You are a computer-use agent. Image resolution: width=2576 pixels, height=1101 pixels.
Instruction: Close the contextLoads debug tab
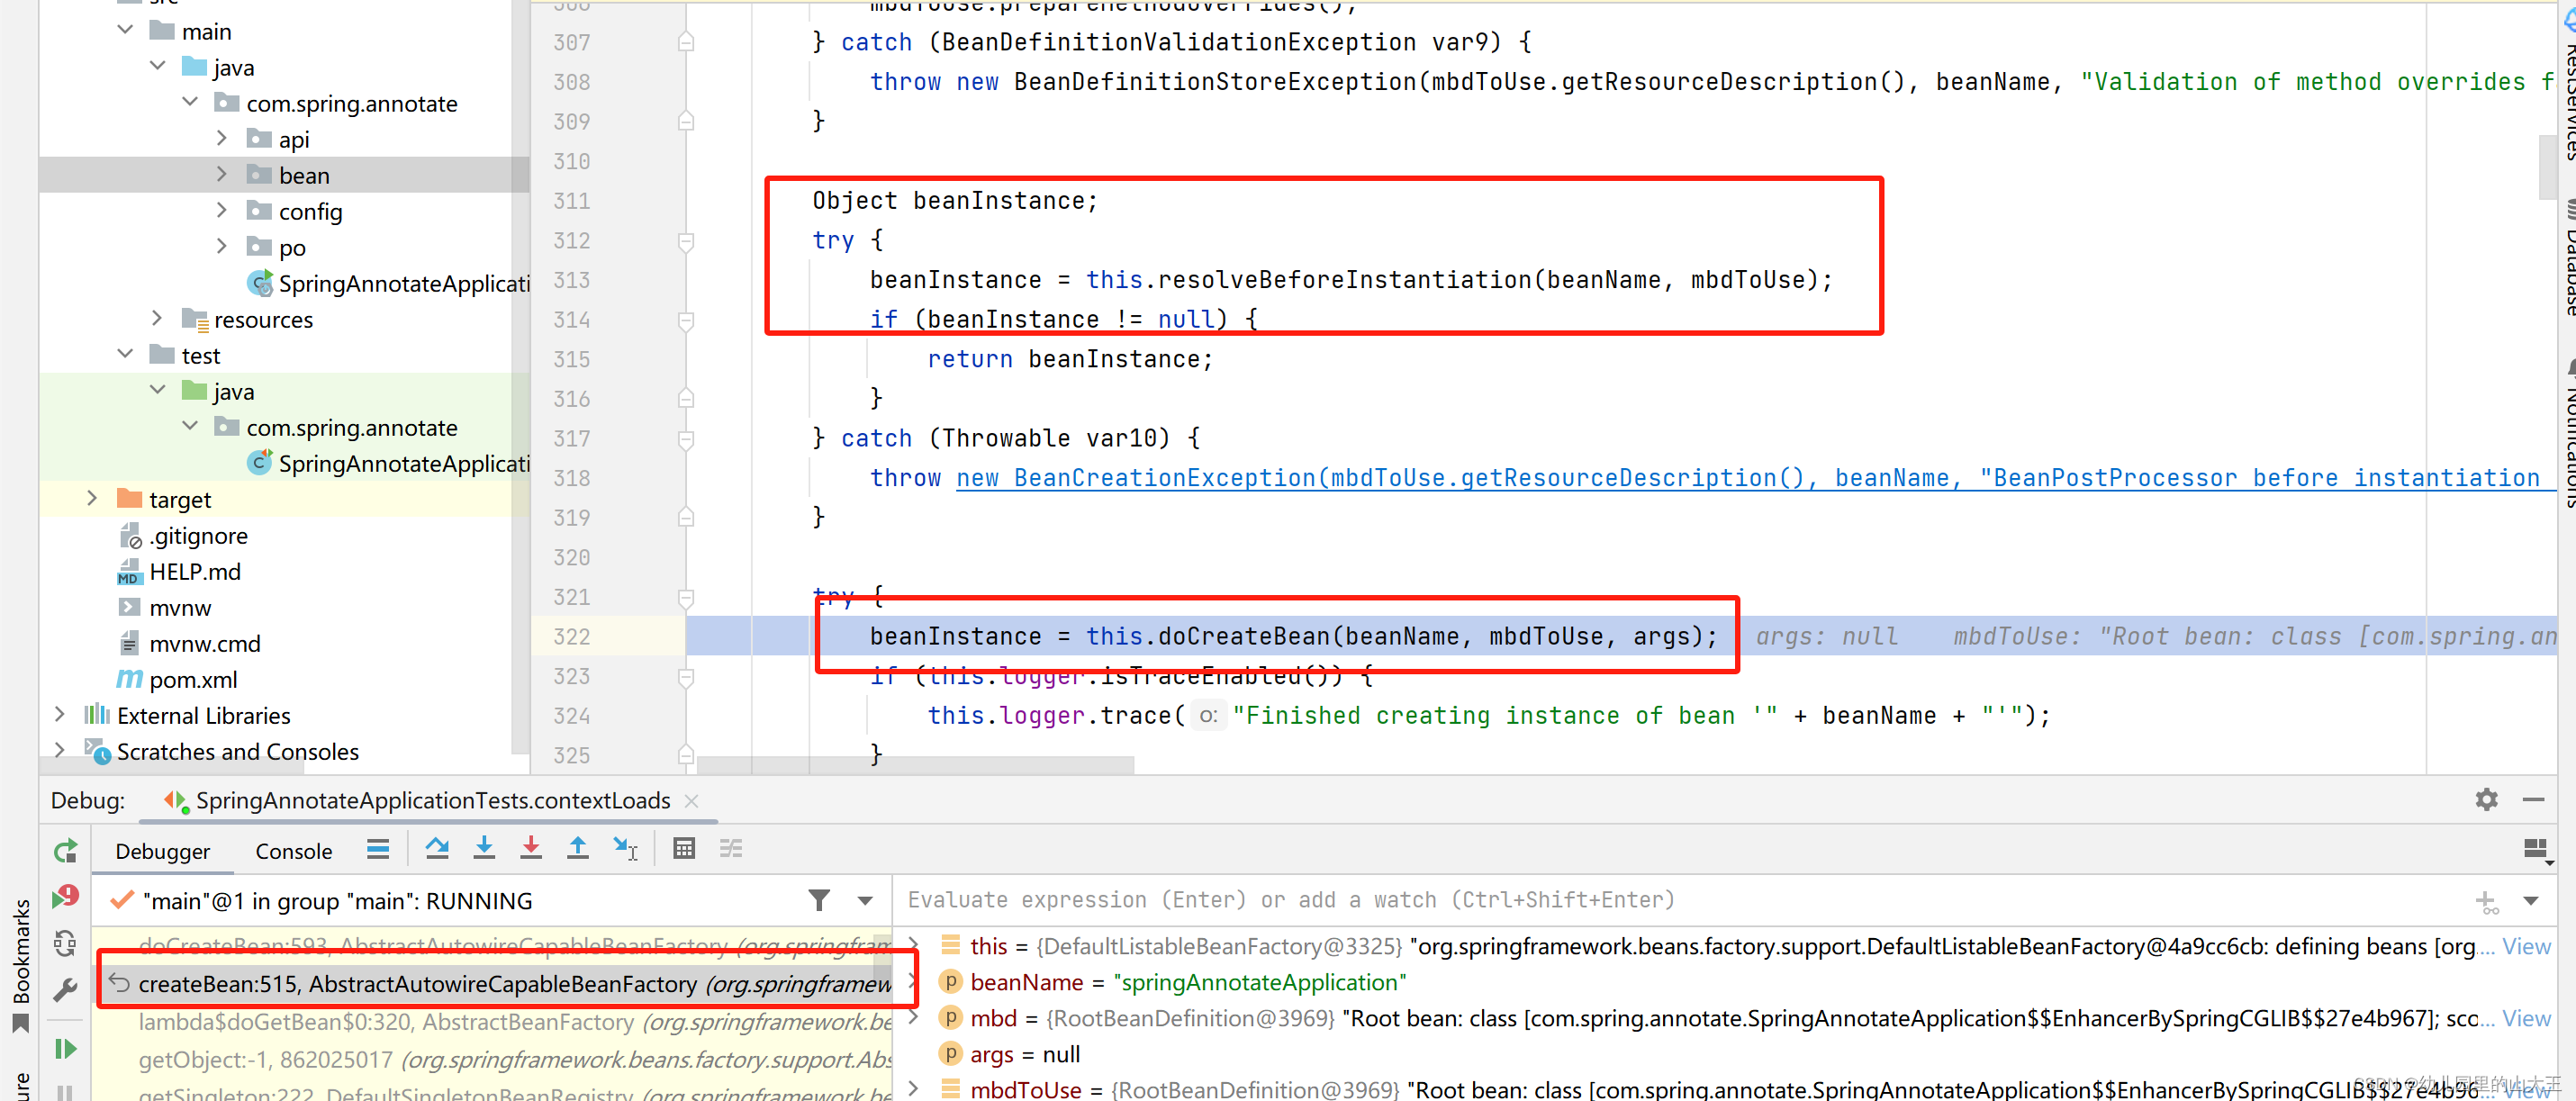coord(691,801)
